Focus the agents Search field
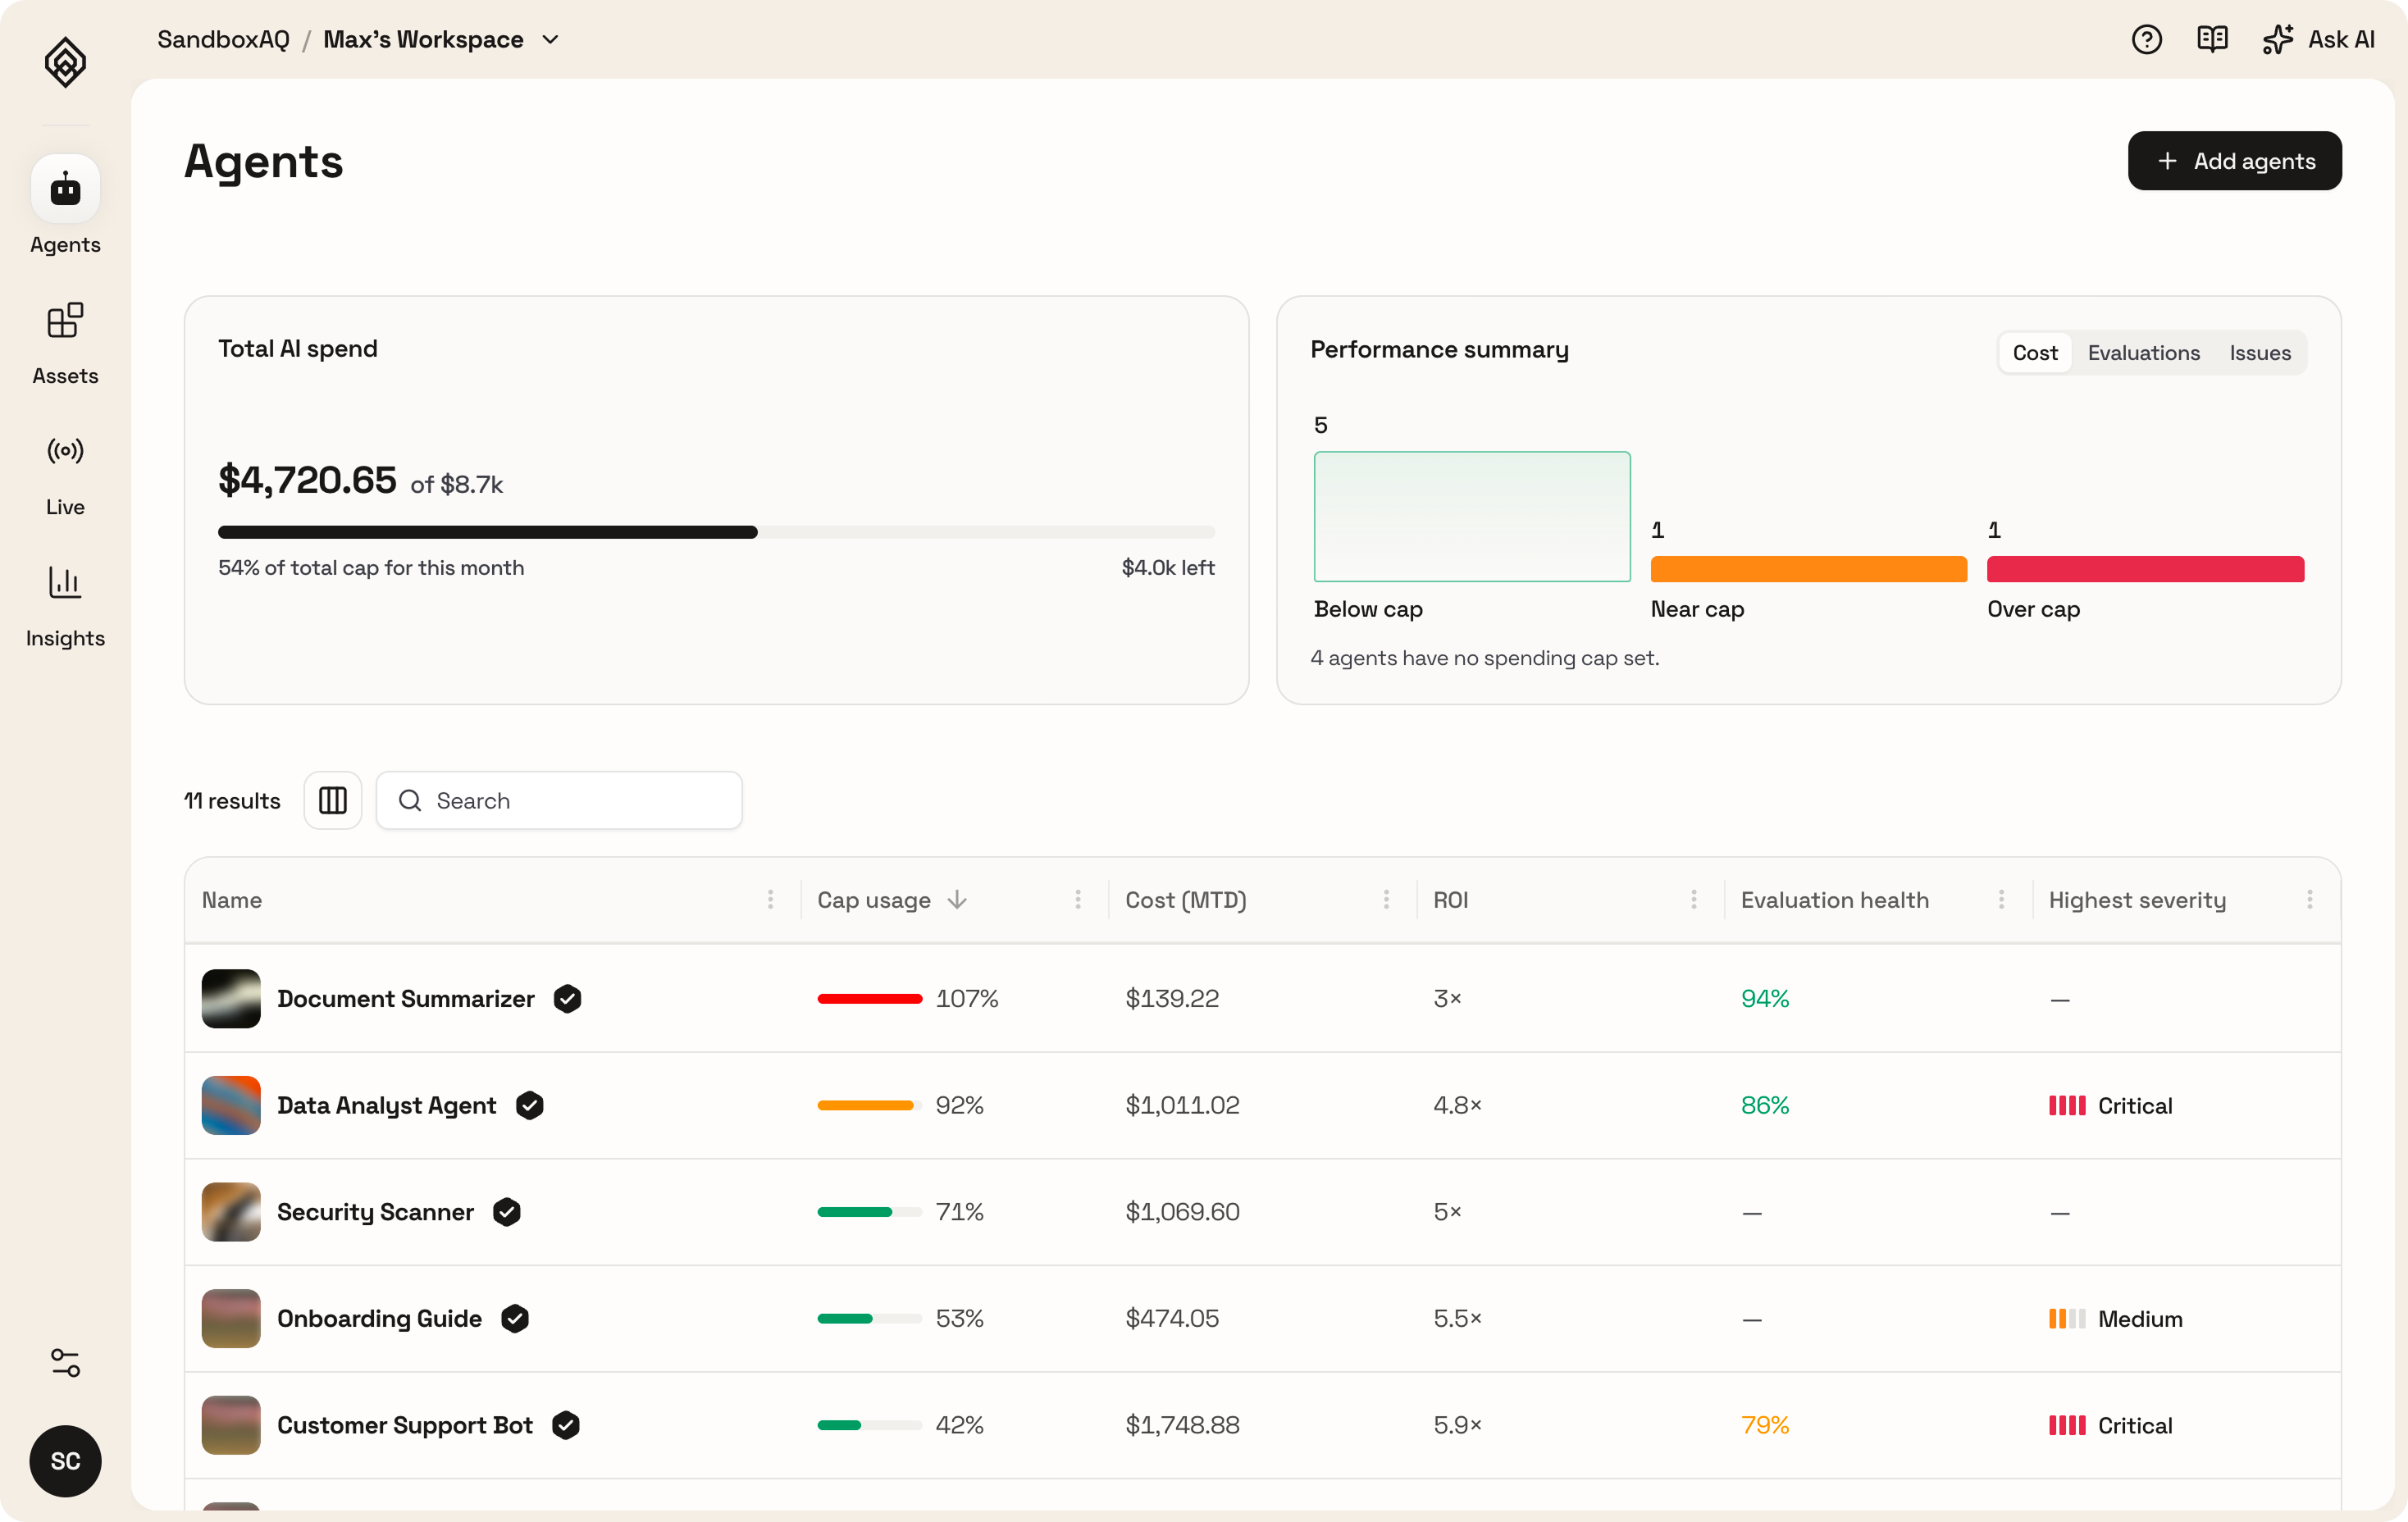Screen dimensions: 2408x1522 [x=559, y=801]
